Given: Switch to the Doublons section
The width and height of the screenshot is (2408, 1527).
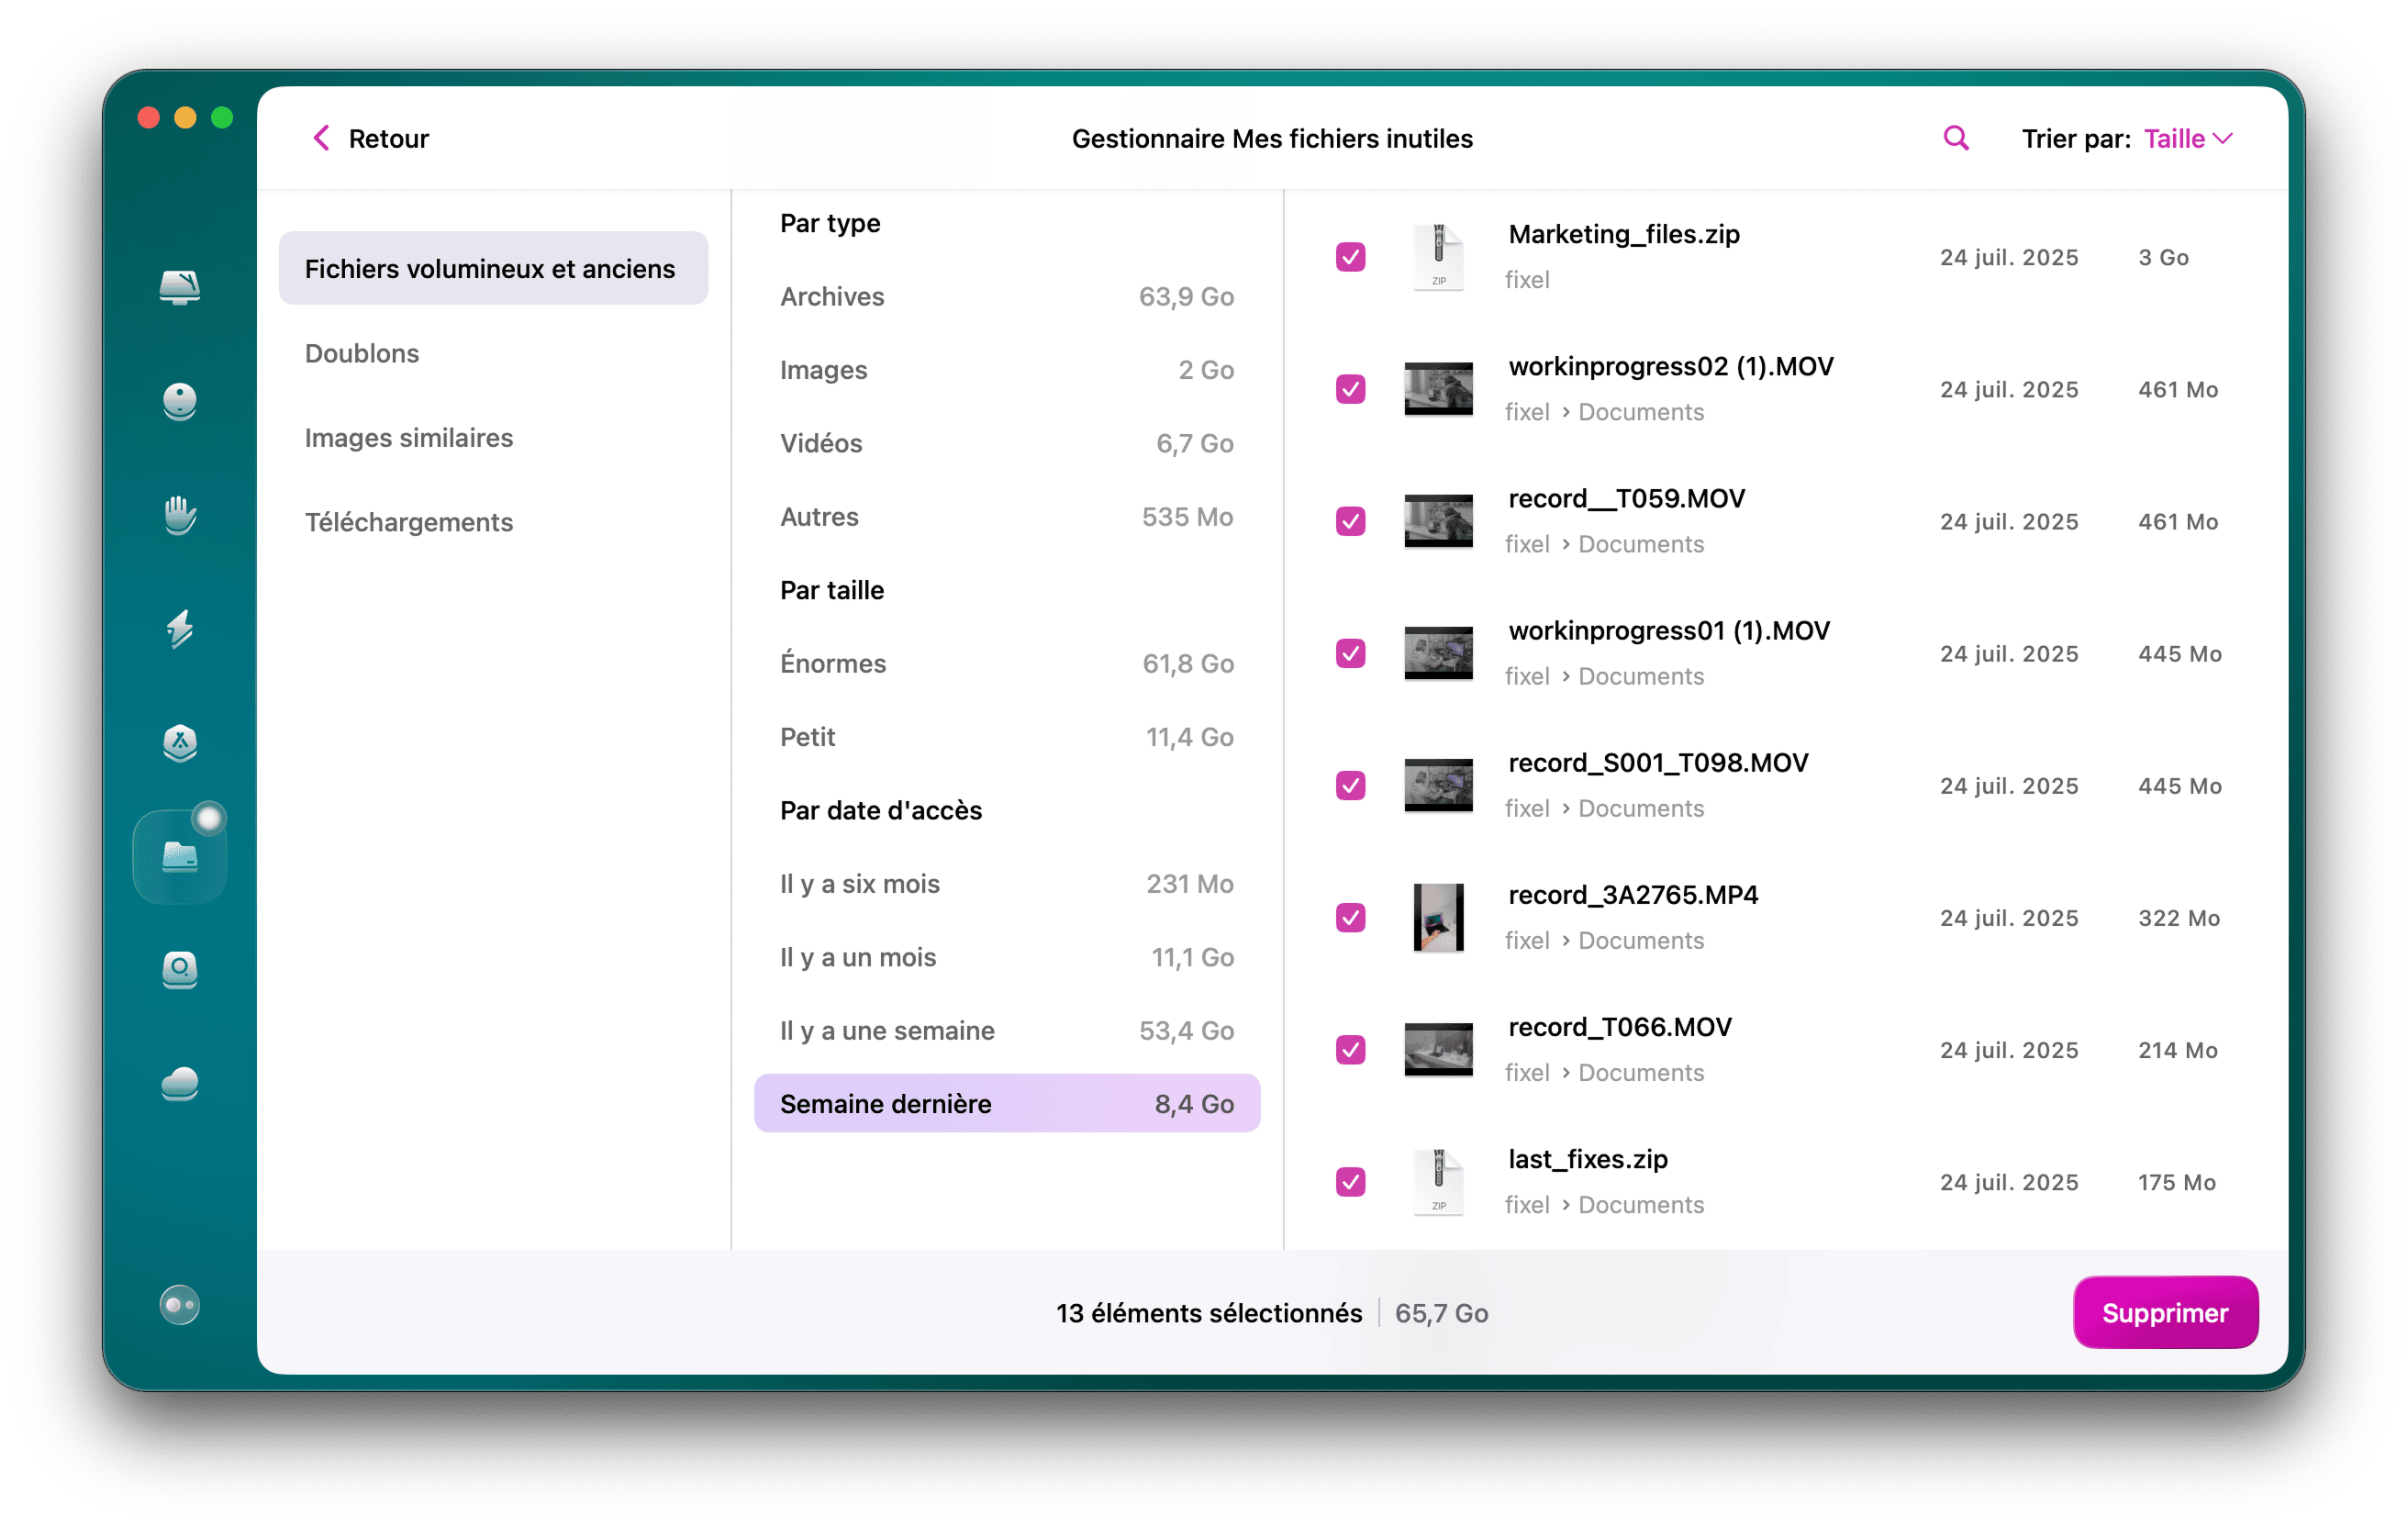Looking at the screenshot, I should click(362, 353).
